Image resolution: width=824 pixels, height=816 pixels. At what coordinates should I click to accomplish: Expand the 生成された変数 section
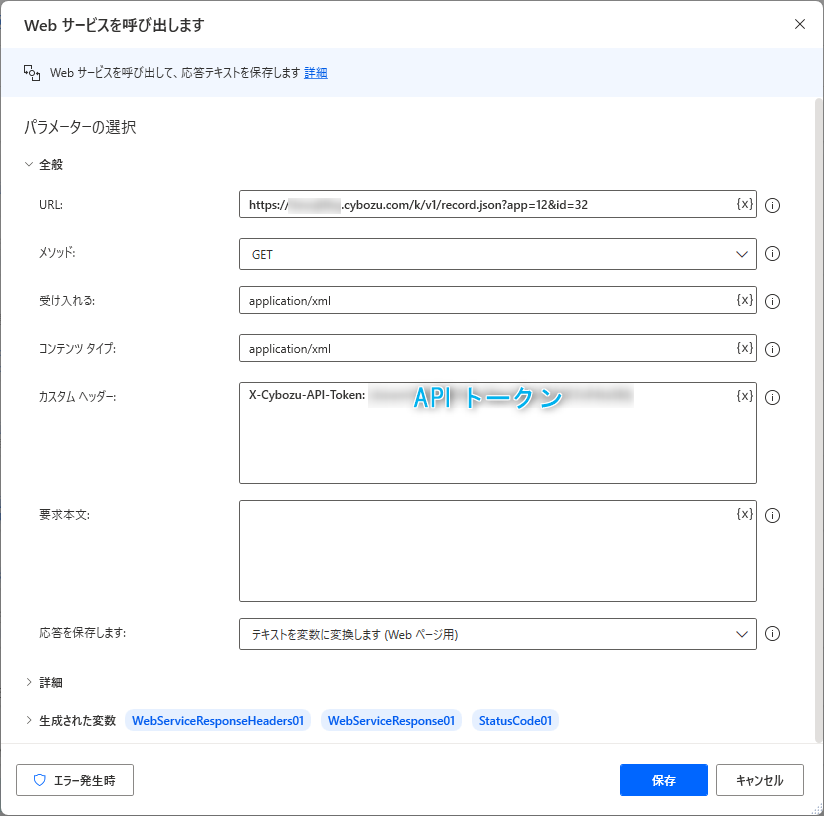point(29,720)
